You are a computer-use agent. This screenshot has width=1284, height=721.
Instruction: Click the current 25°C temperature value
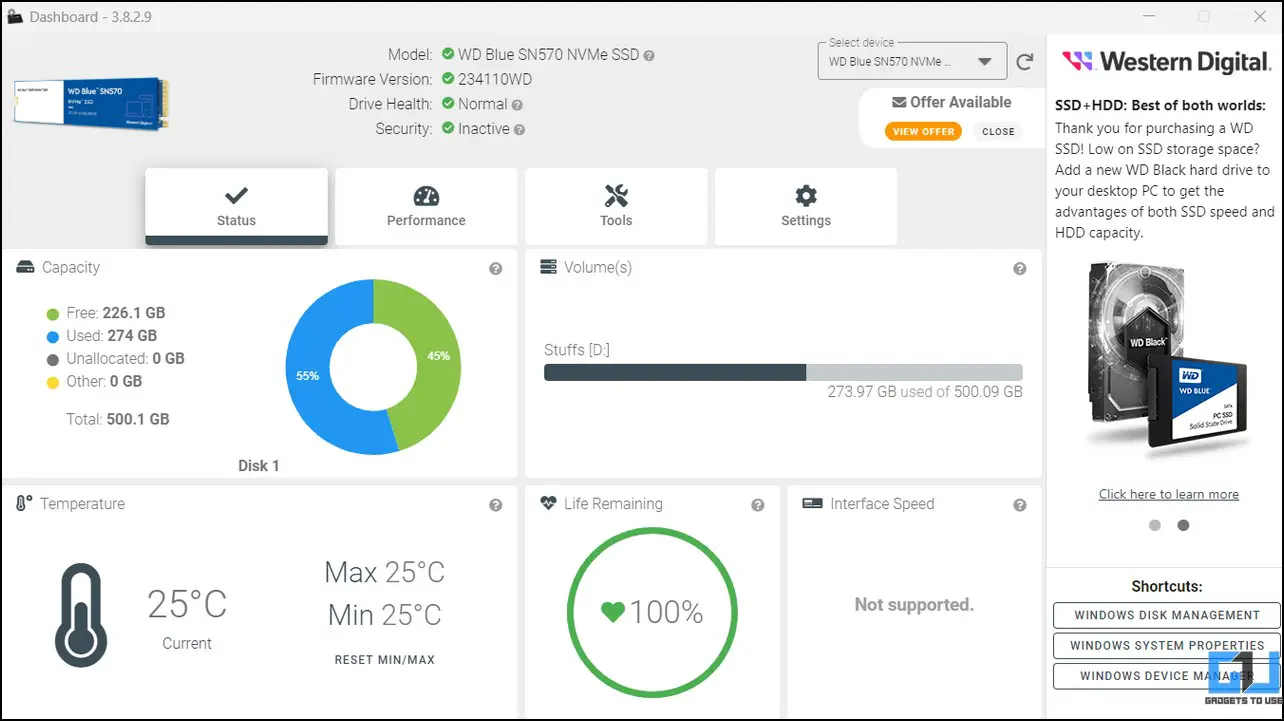187,604
